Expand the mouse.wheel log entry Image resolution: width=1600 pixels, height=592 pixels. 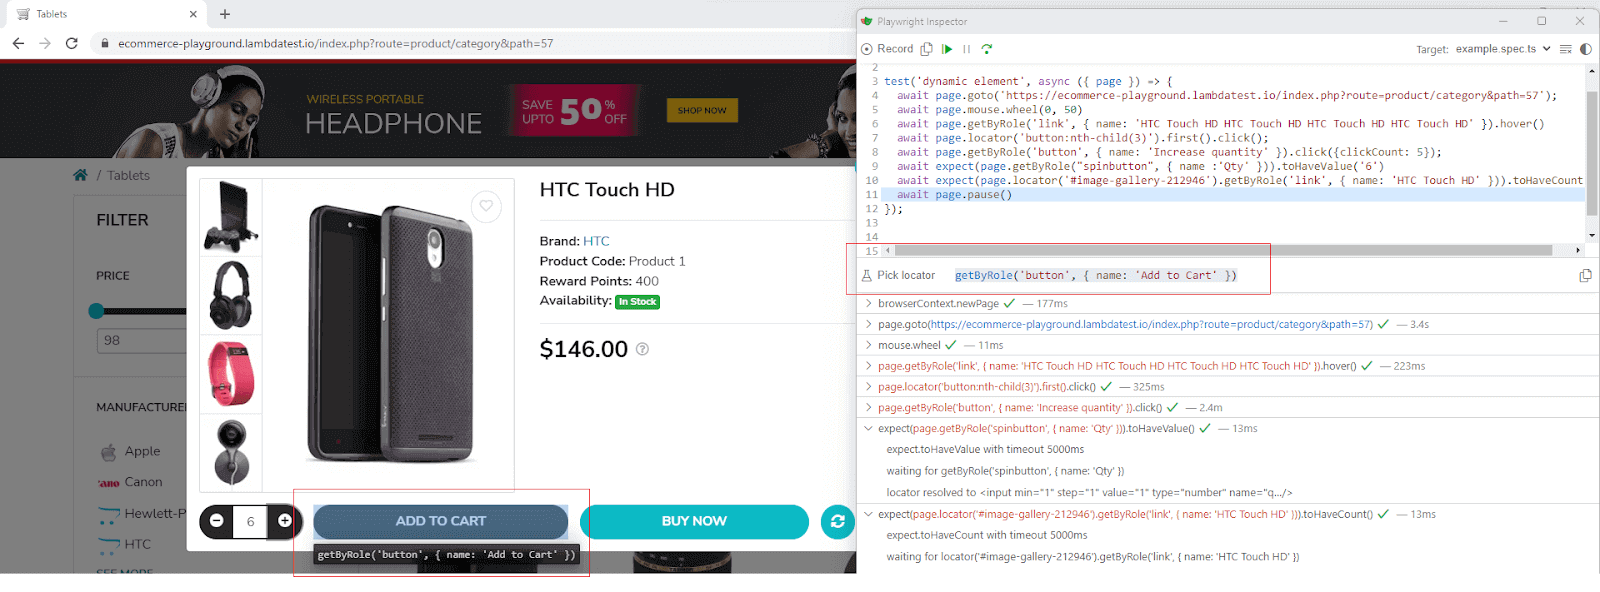868,345
